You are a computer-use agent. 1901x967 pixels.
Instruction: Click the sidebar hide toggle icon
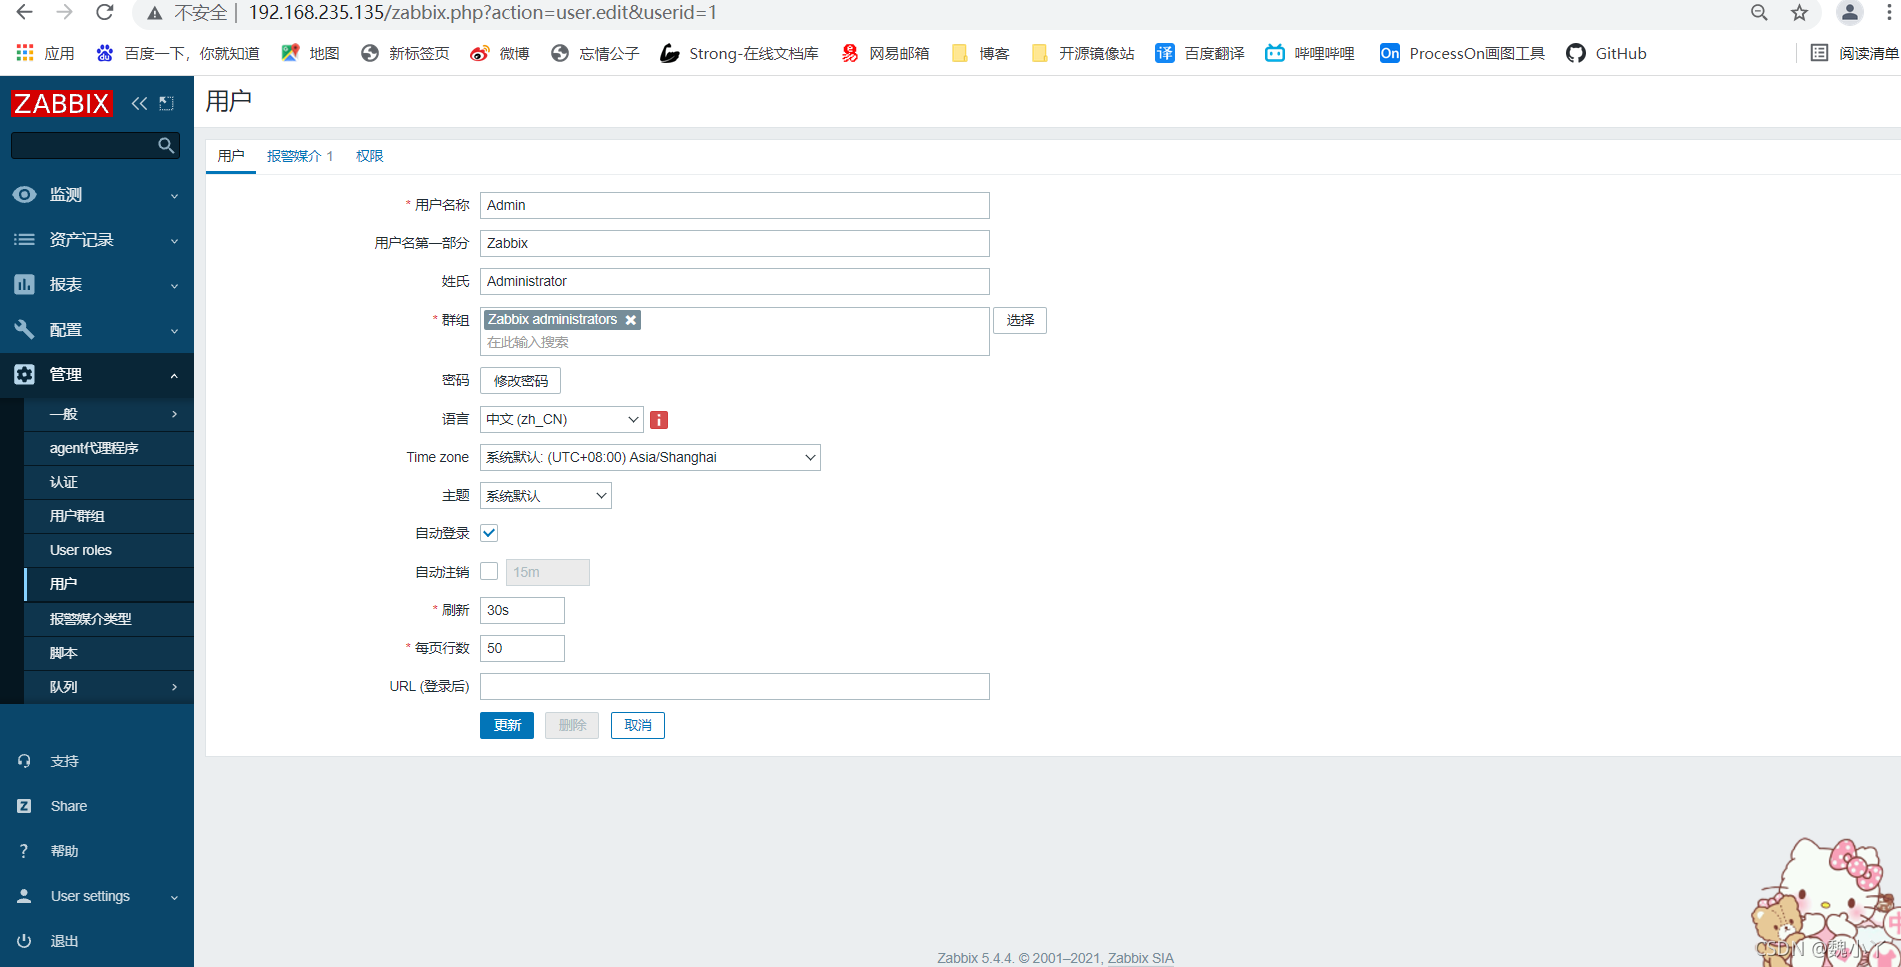[x=167, y=103]
